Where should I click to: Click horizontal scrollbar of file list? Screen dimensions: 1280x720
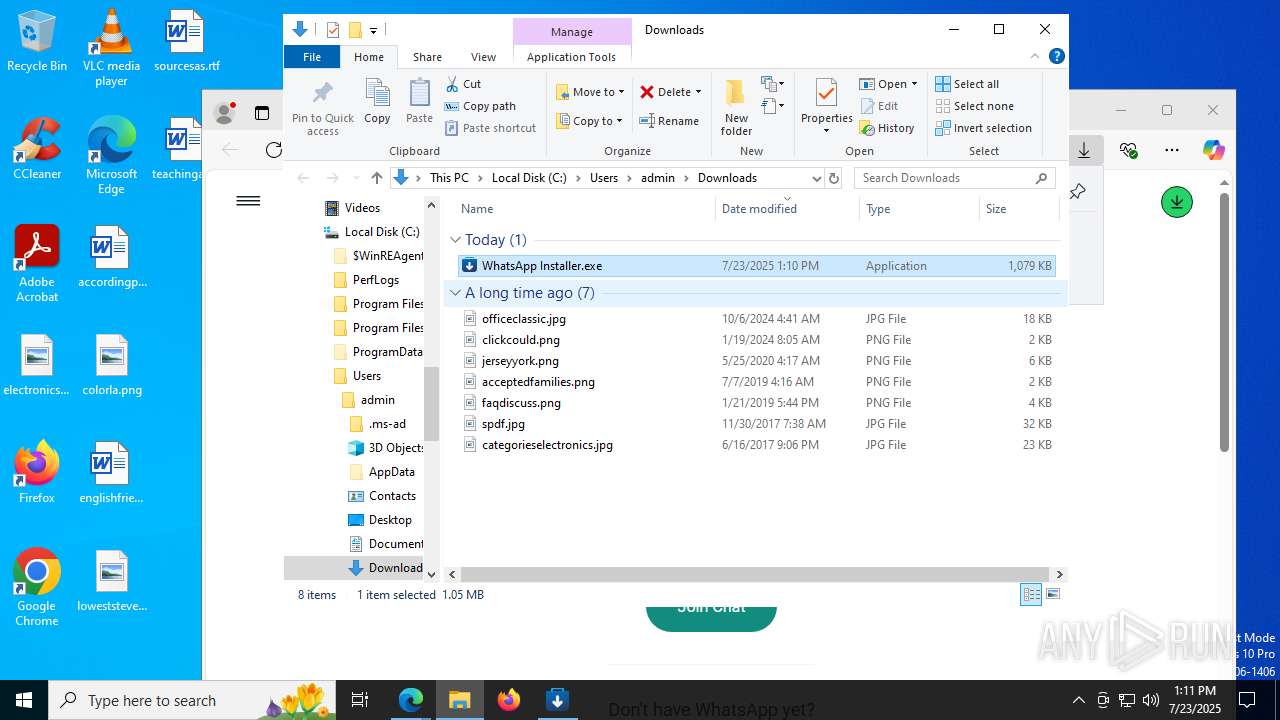[x=755, y=575]
